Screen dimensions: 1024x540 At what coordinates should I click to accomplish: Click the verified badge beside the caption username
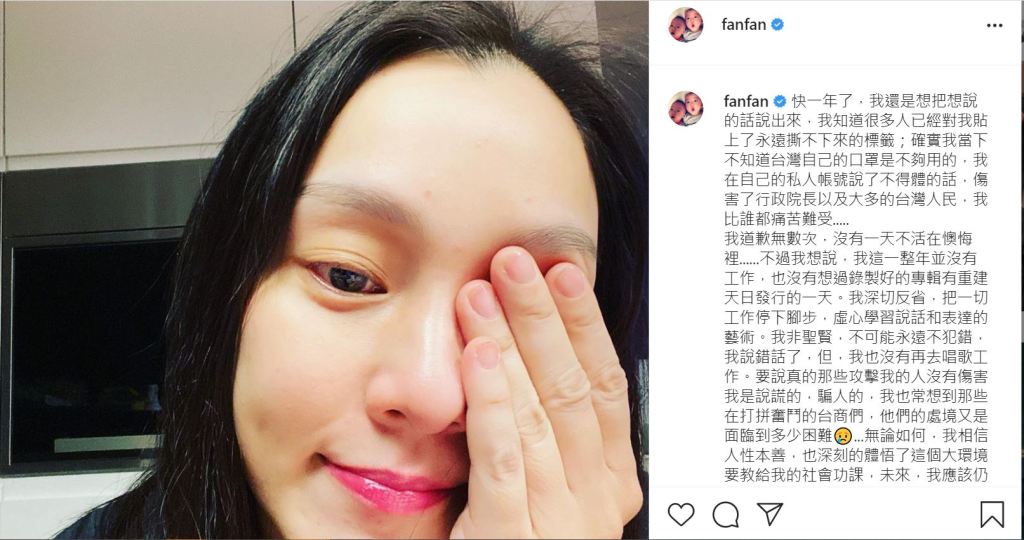[x=779, y=101]
